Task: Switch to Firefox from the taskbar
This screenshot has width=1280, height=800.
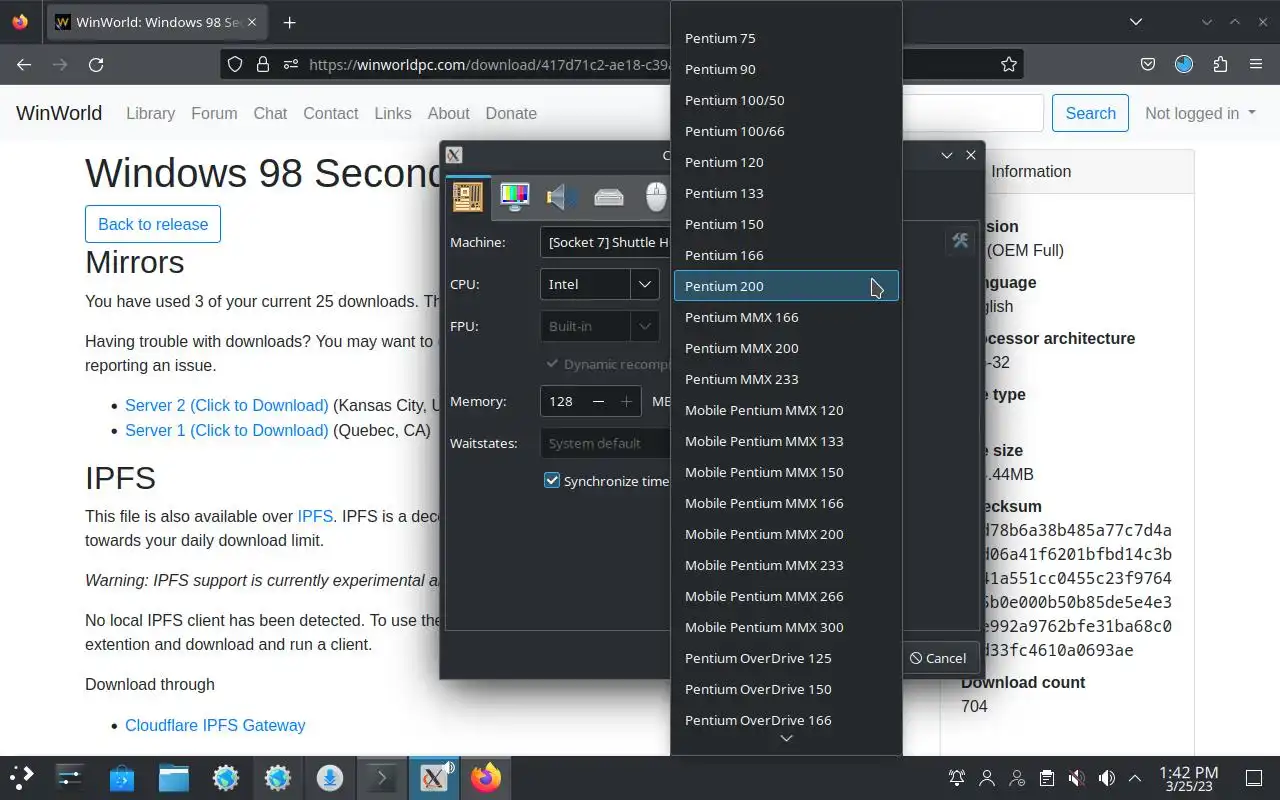Action: coord(486,778)
